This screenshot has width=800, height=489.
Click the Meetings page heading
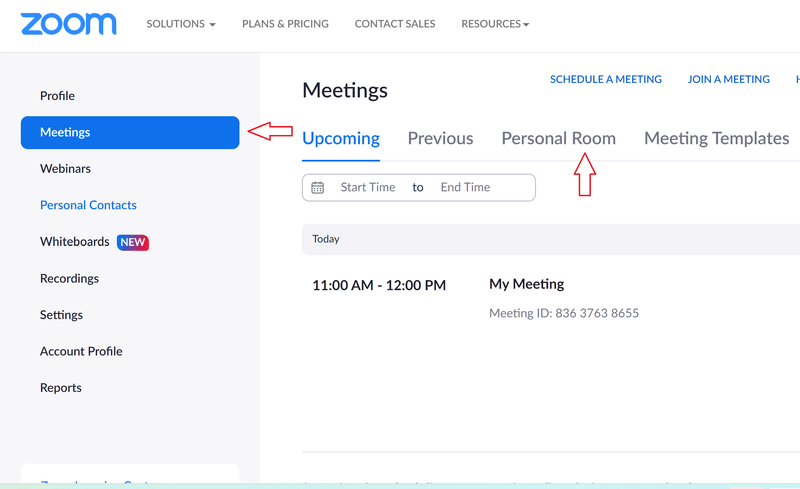coord(345,90)
